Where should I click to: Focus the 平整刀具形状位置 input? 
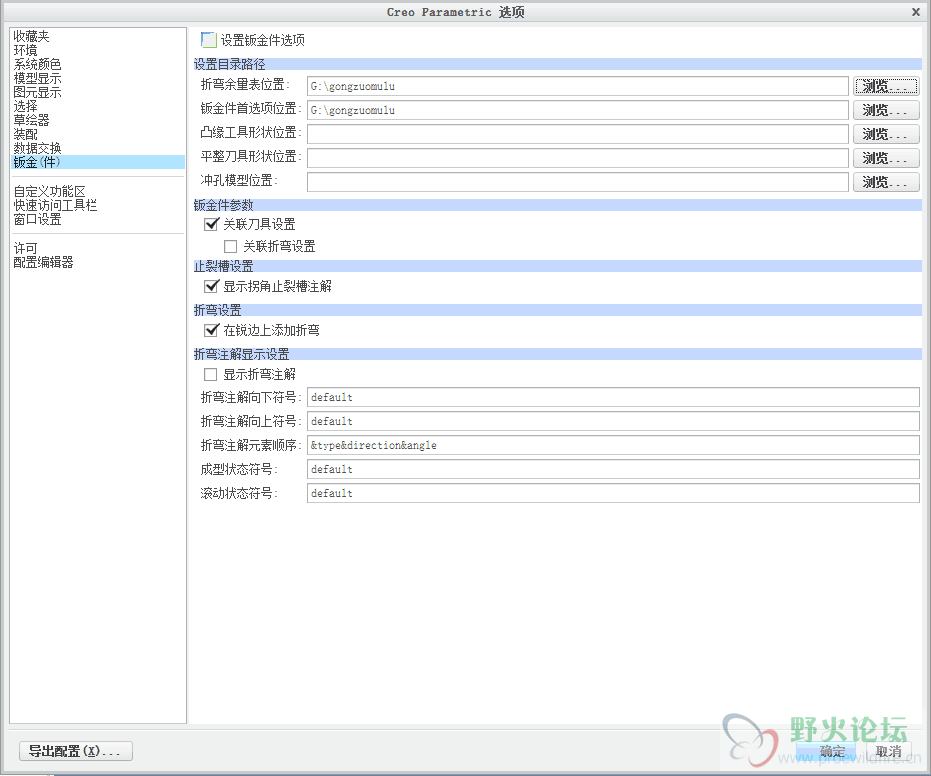click(577, 158)
